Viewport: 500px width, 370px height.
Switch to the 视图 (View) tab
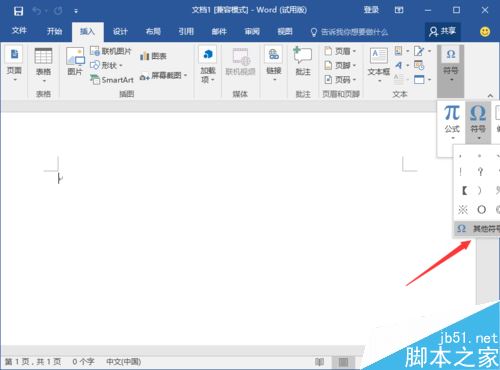(285, 31)
